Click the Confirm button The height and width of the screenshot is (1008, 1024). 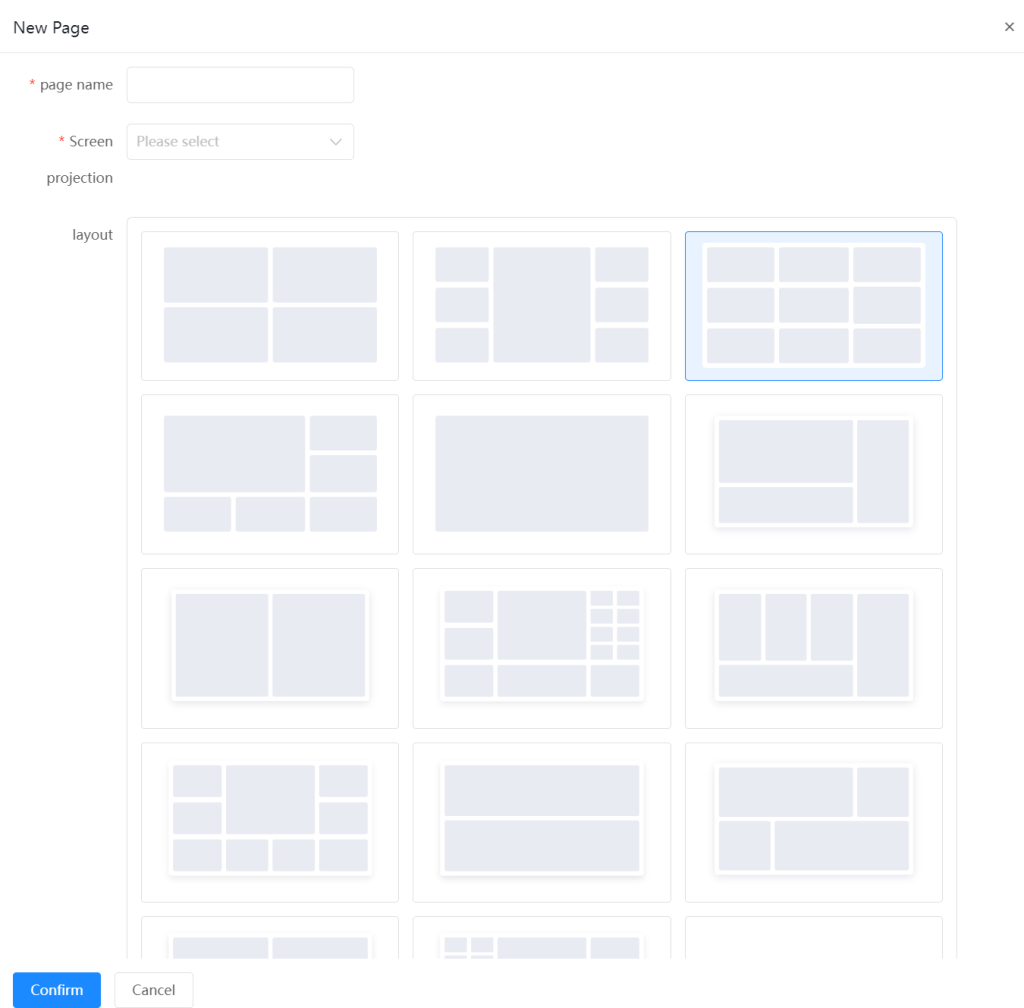[x=57, y=990]
